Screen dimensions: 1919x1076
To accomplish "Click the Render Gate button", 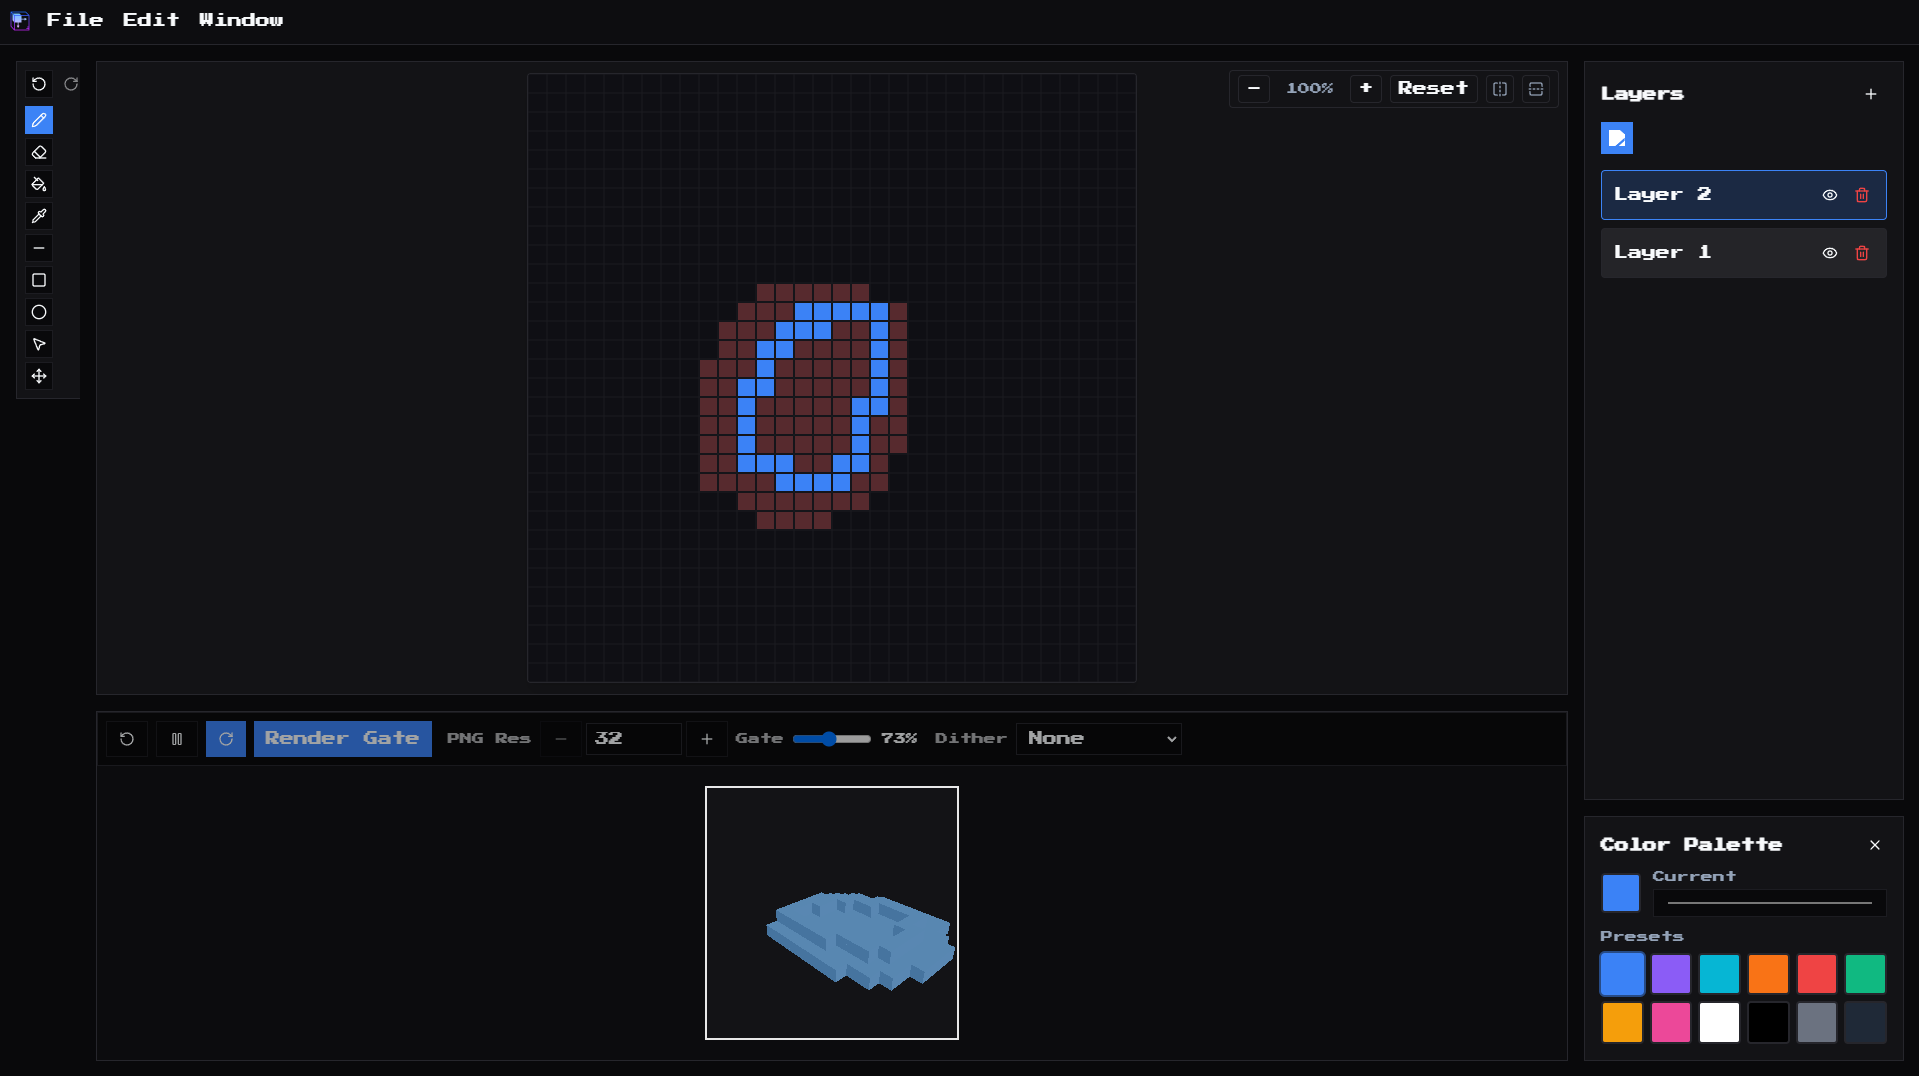I will pos(342,739).
